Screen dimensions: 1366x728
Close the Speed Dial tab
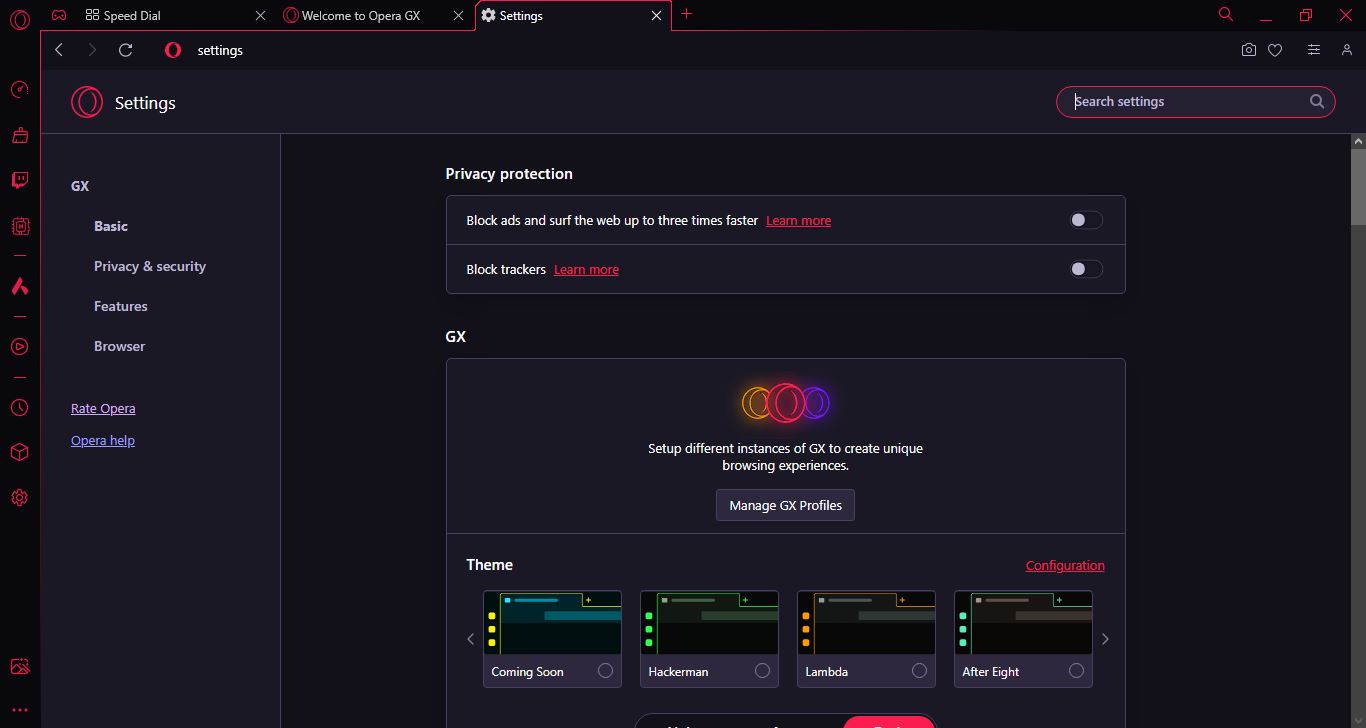(x=261, y=15)
